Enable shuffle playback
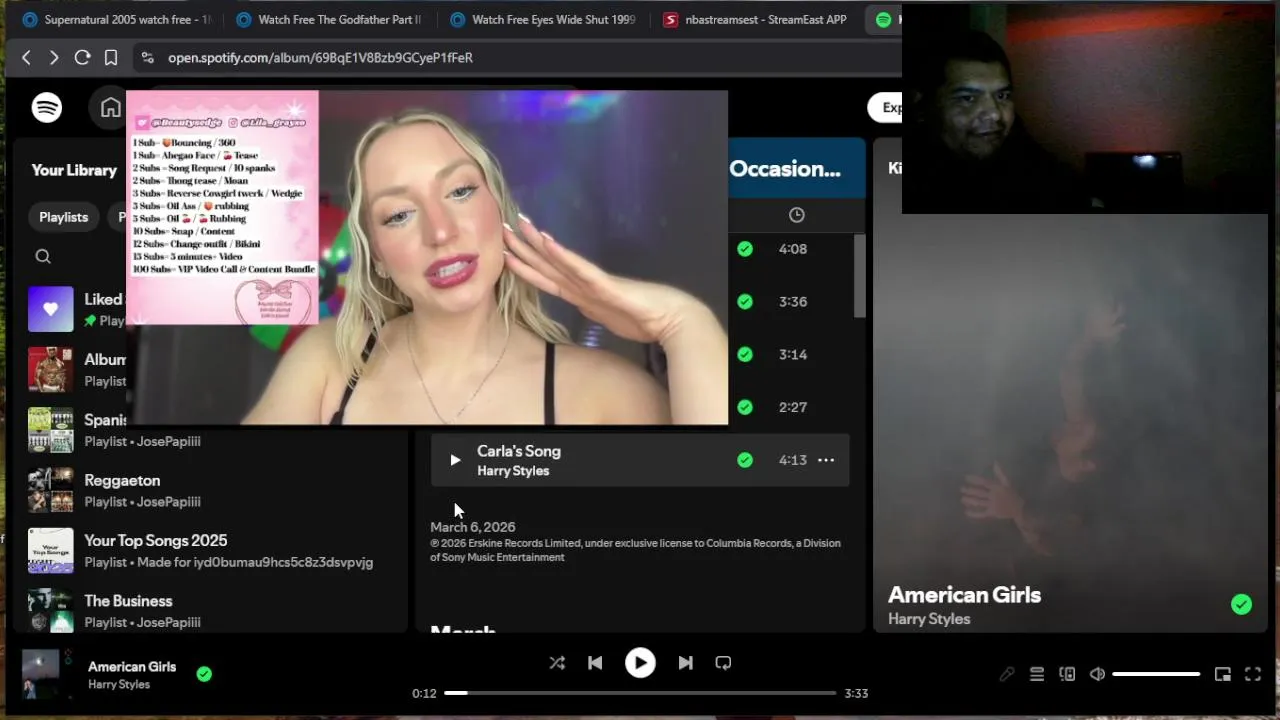This screenshot has height=720, width=1280. [x=557, y=663]
